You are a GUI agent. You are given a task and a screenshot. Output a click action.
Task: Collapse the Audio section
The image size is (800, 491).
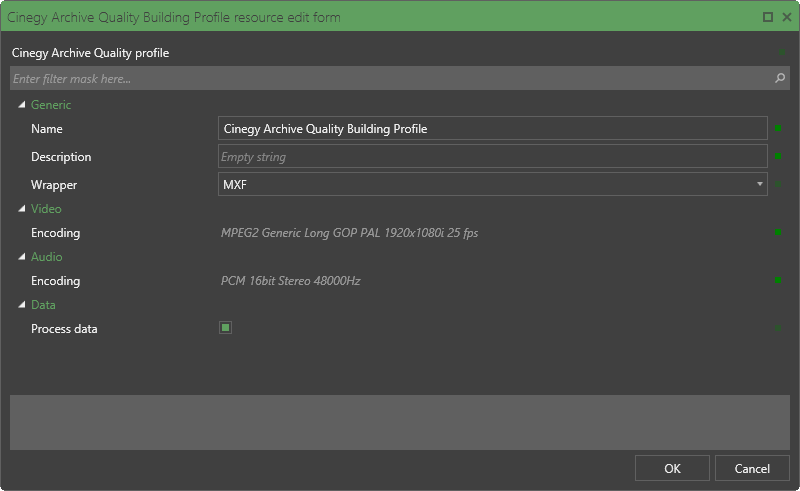[21, 257]
